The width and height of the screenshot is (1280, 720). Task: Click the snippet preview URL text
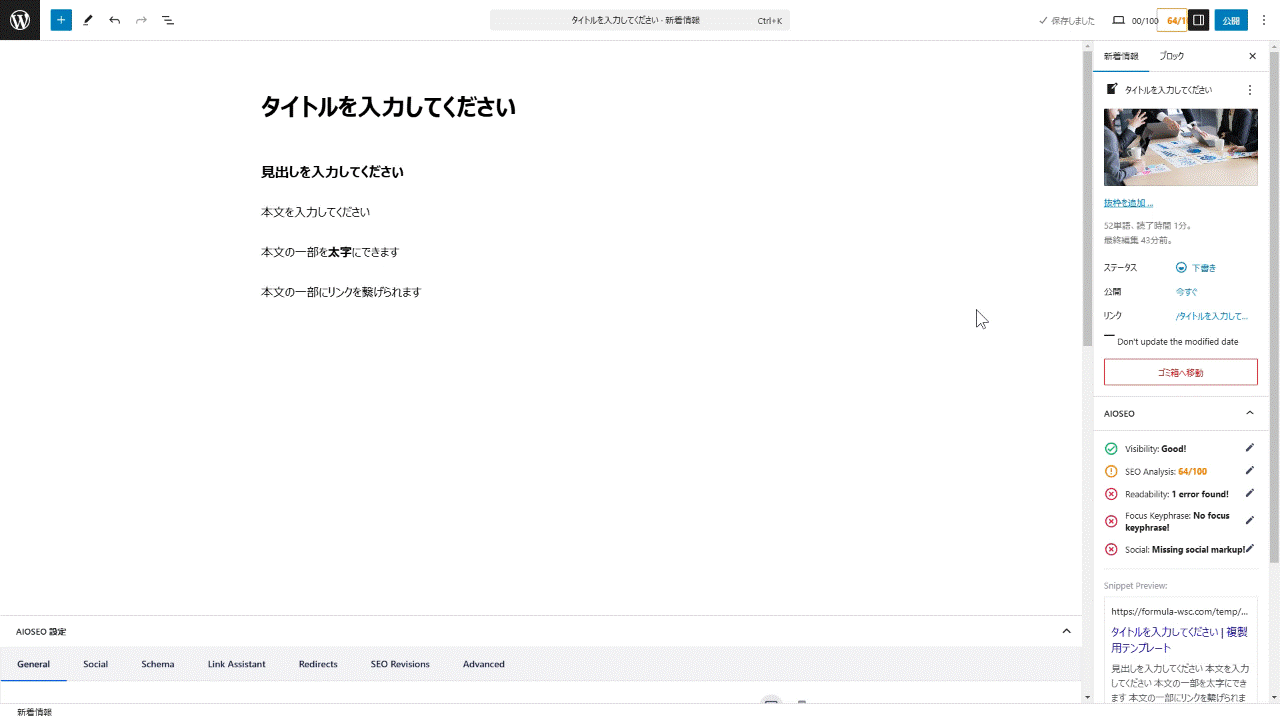pos(1179,611)
